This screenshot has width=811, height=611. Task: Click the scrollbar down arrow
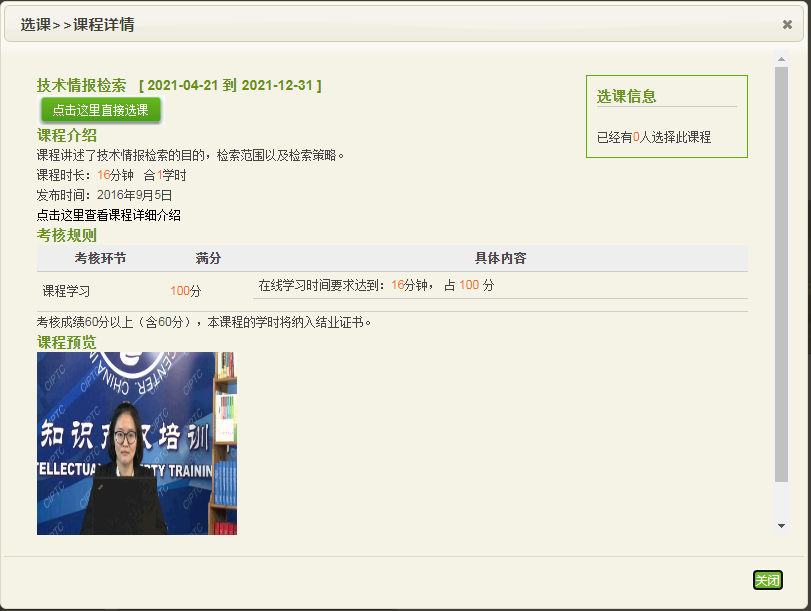781,525
